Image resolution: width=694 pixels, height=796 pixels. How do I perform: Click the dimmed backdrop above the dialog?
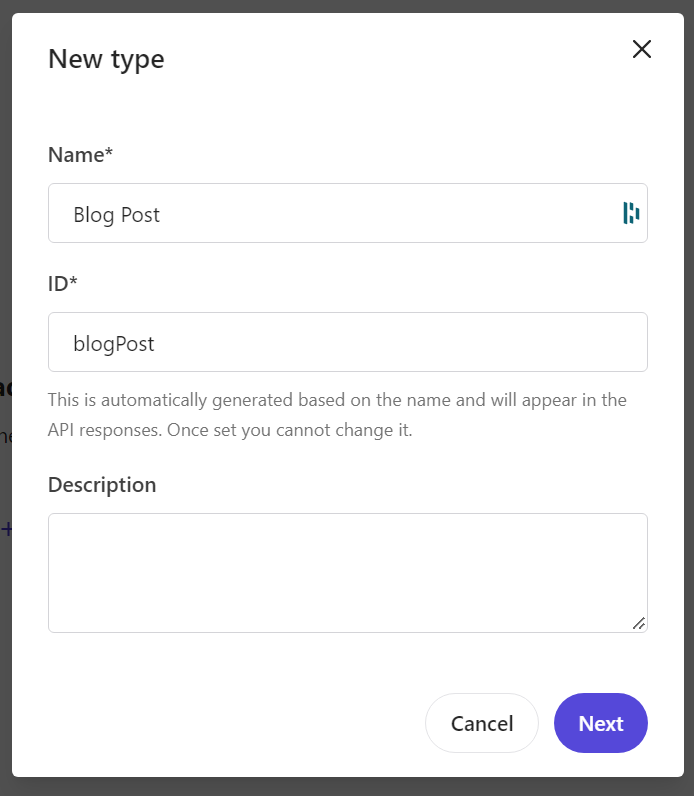(347, 5)
